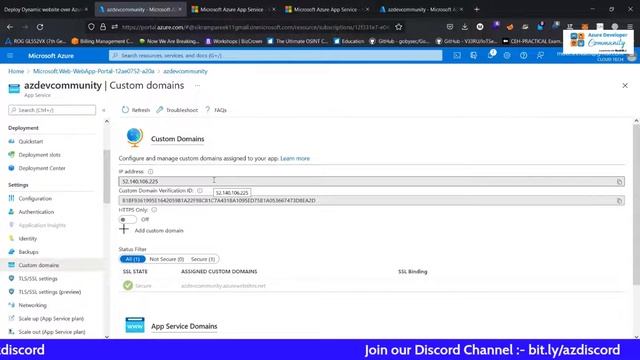The width and height of the screenshot is (640, 360).
Task: Open The Ultimate OSINT bookmark
Action: pyautogui.click(x=298, y=41)
